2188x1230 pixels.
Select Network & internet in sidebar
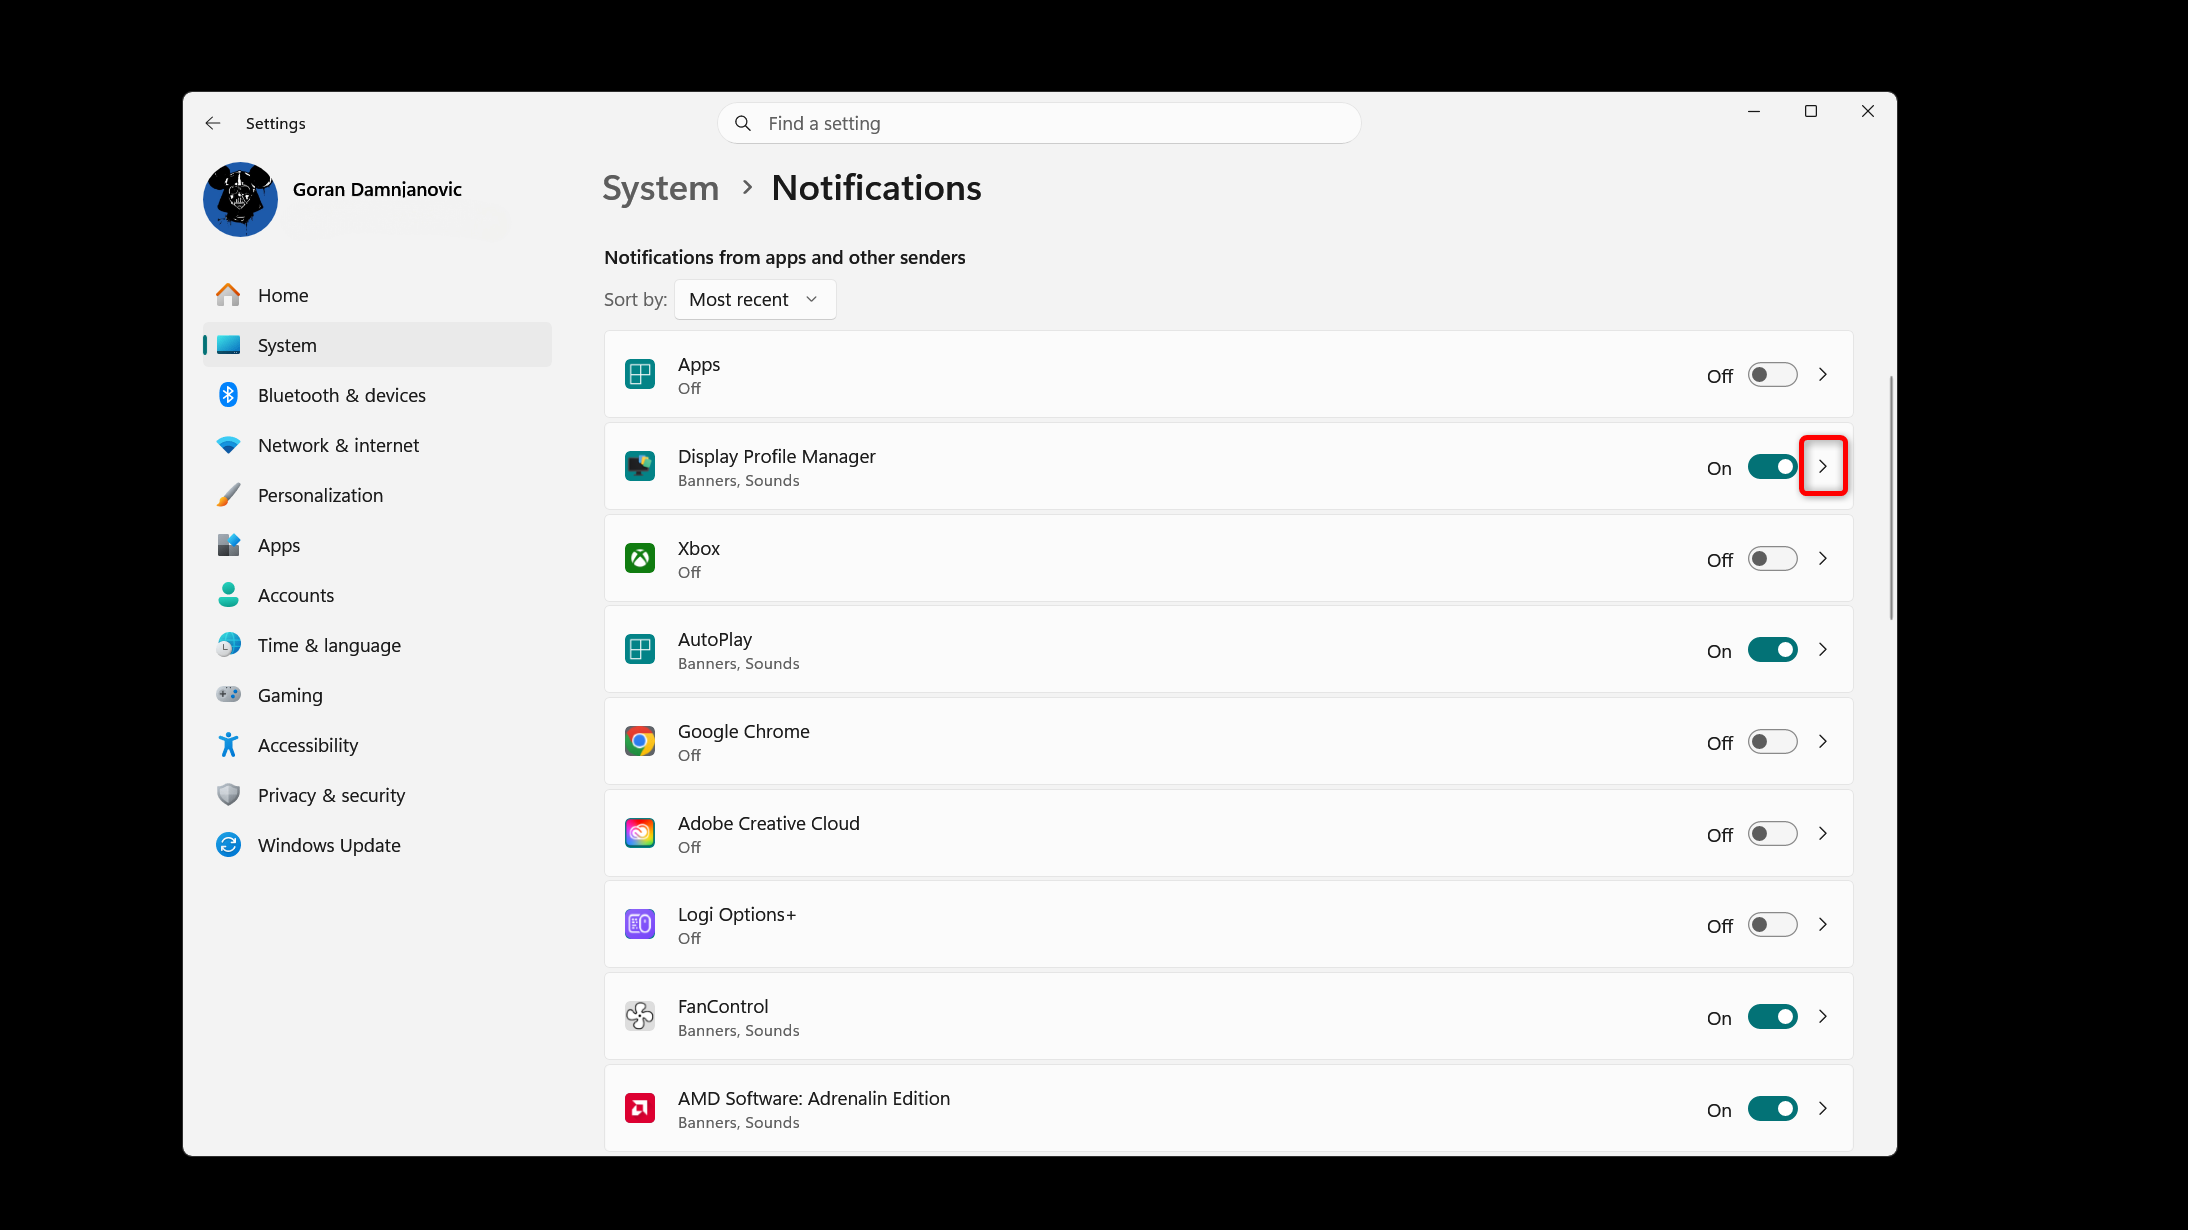377,445
